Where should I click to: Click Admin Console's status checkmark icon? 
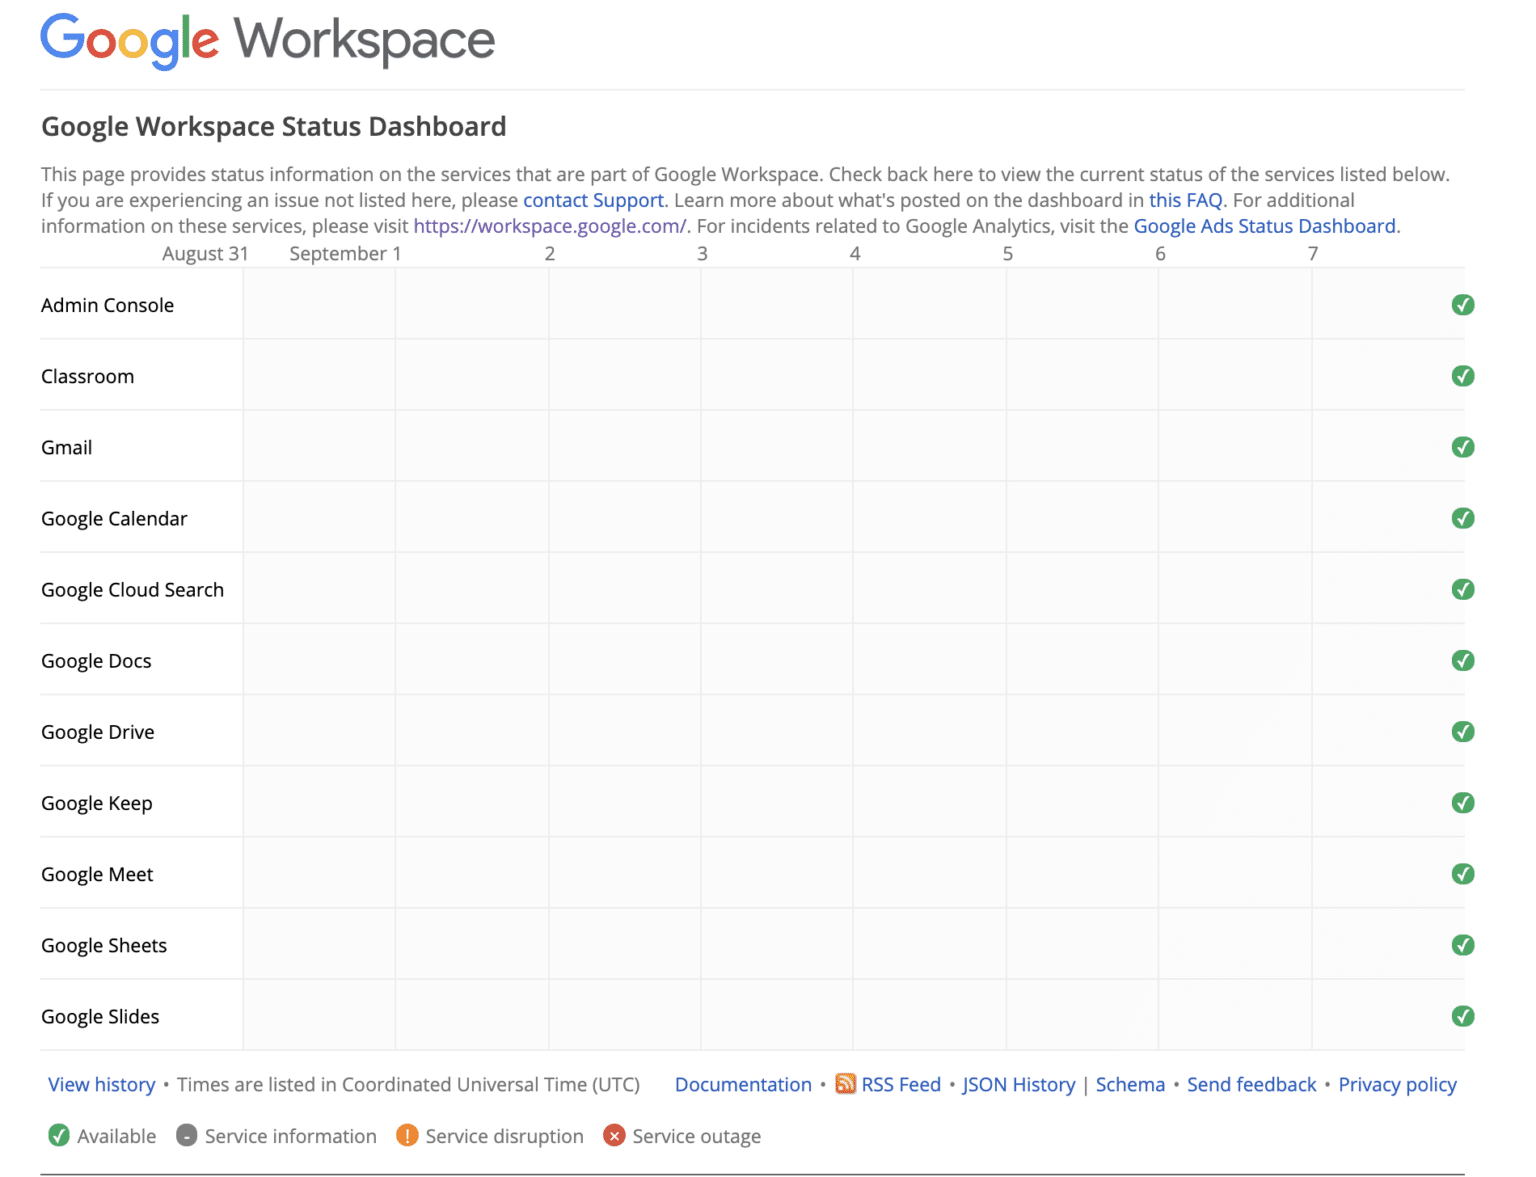(x=1463, y=305)
